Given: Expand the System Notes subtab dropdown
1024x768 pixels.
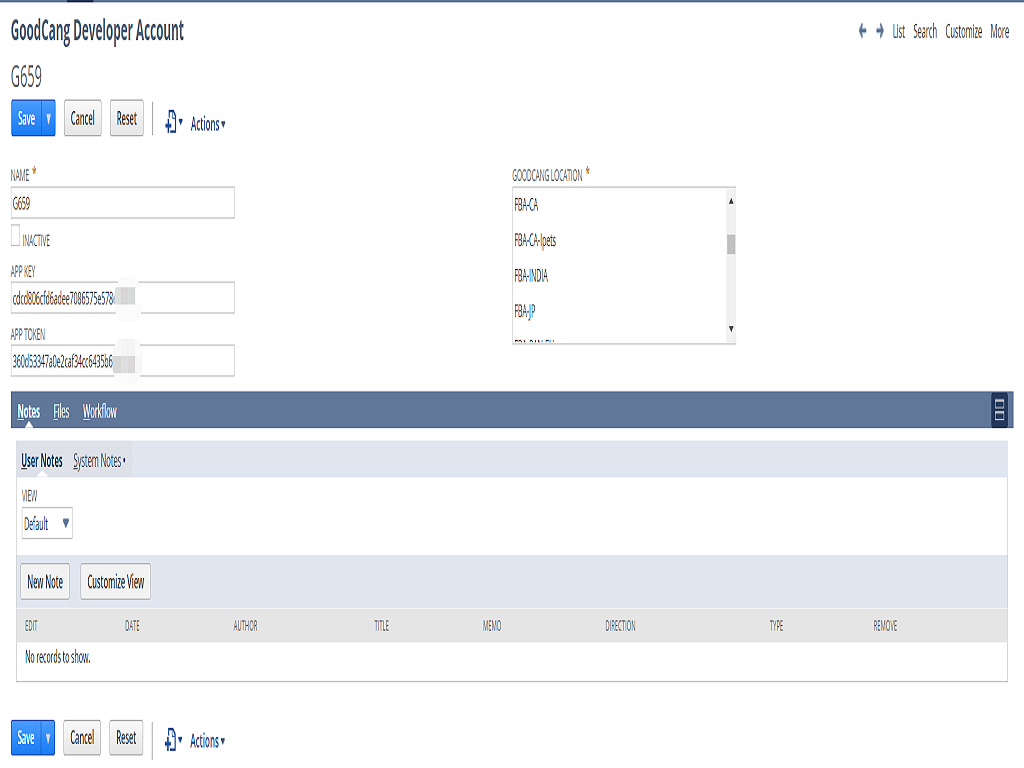Looking at the screenshot, I should [99, 461].
